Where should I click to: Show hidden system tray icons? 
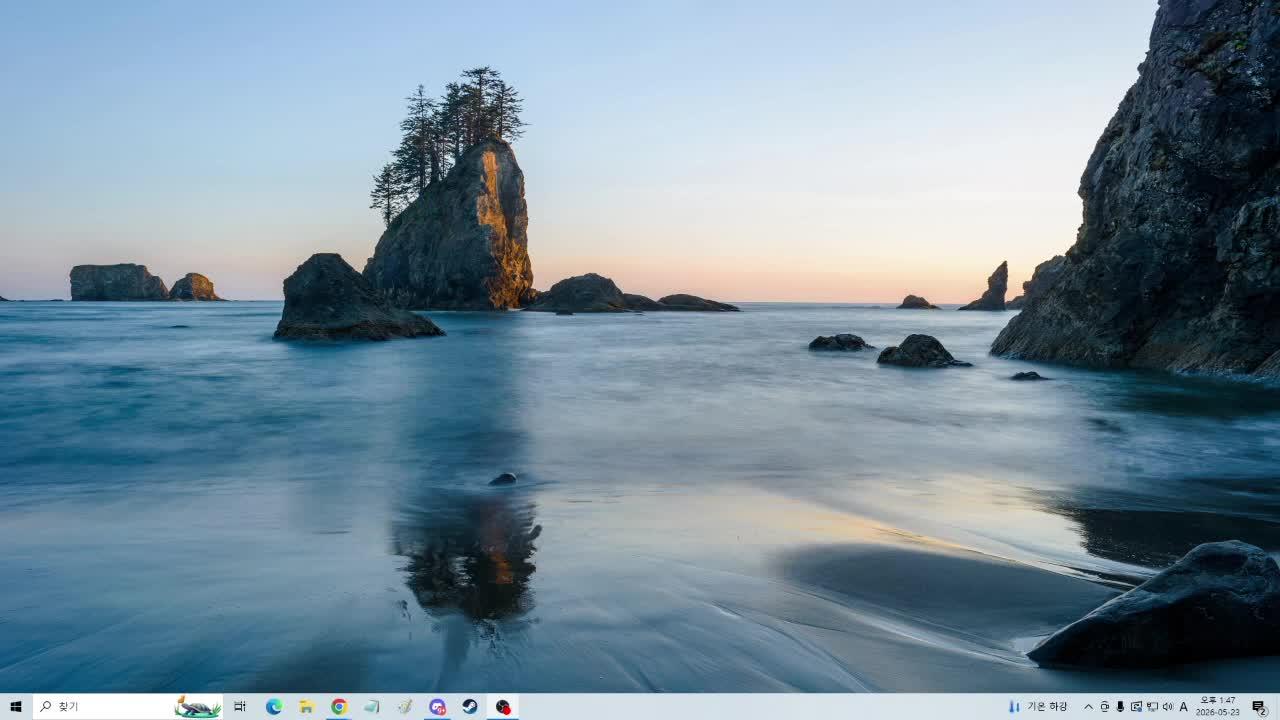pos(1089,706)
